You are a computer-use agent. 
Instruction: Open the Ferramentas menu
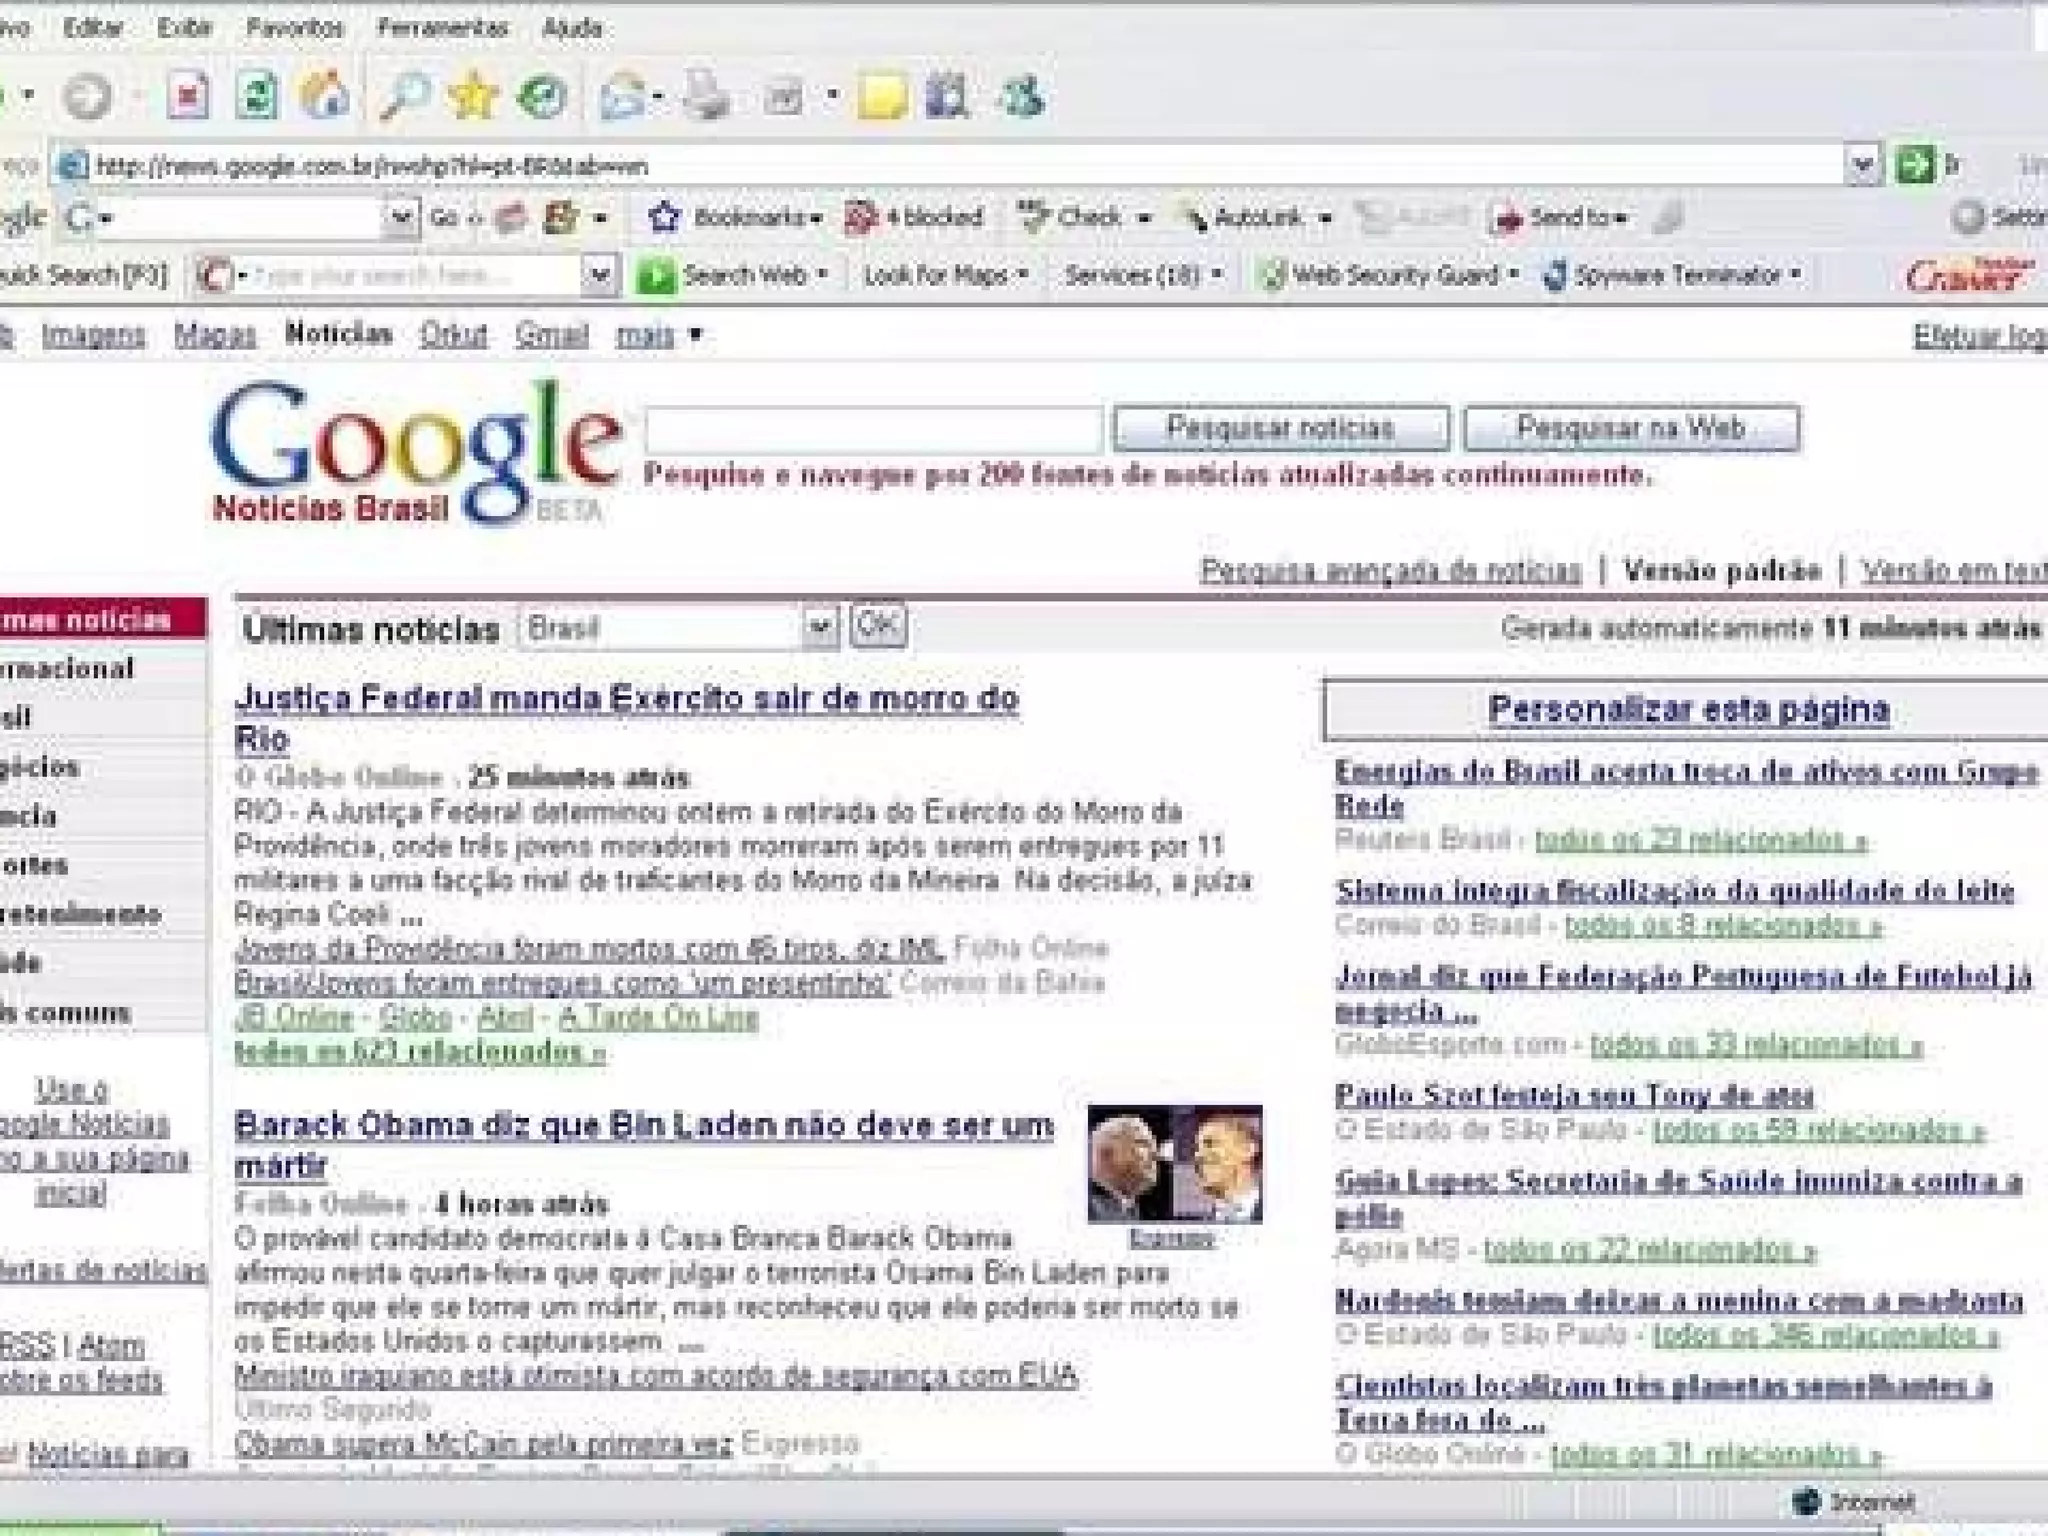point(442,27)
